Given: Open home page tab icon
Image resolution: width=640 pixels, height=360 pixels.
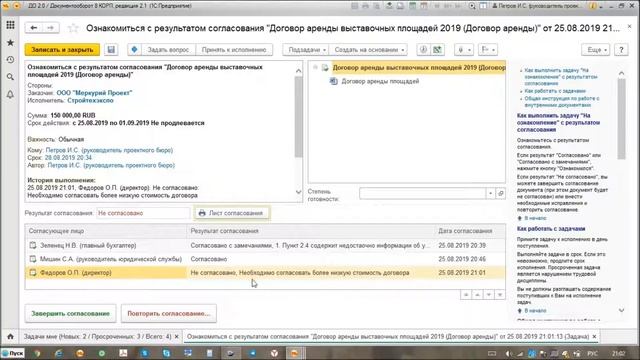Looking at the screenshot, I should [10, 336].
